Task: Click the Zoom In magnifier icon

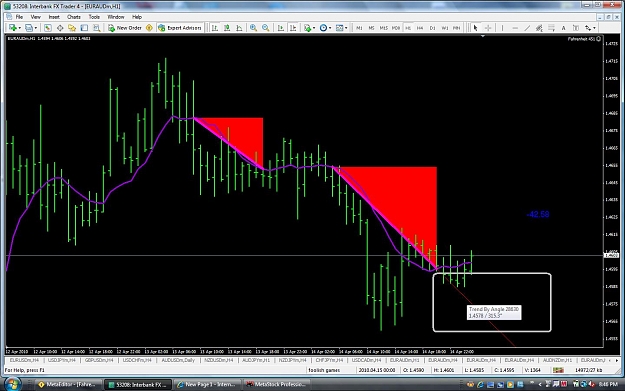Action: coord(253,28)
